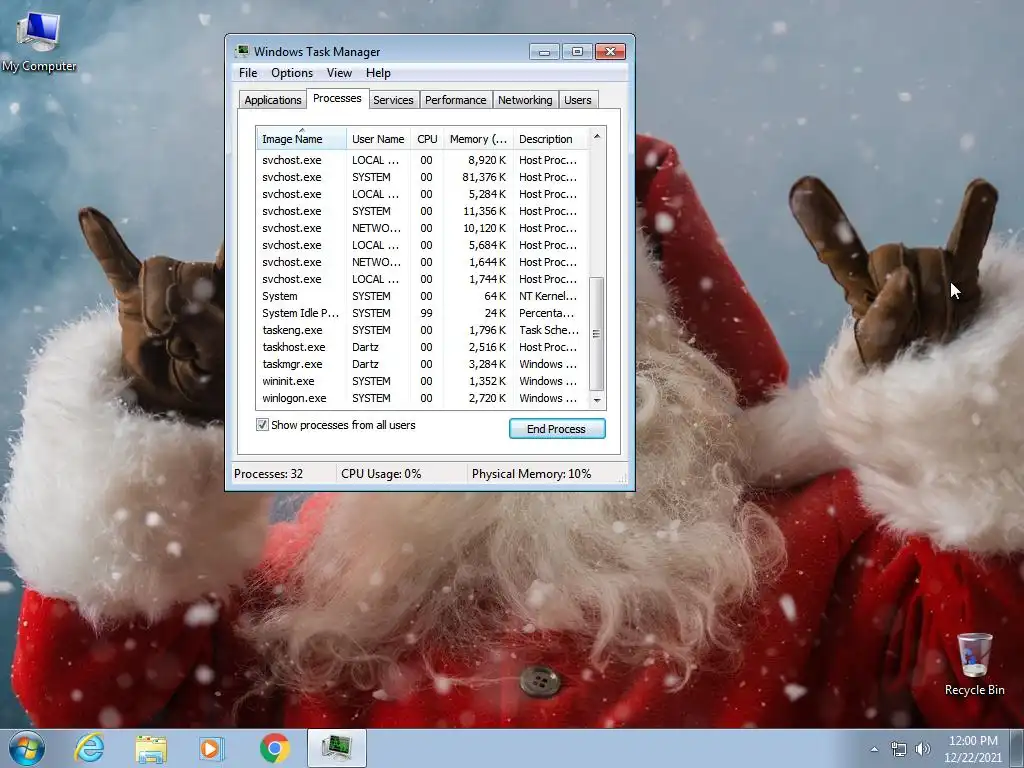Screen dimensions: 1024x768
Task: Select the svchost.exe row using 1,644 K
Action: 422,262
